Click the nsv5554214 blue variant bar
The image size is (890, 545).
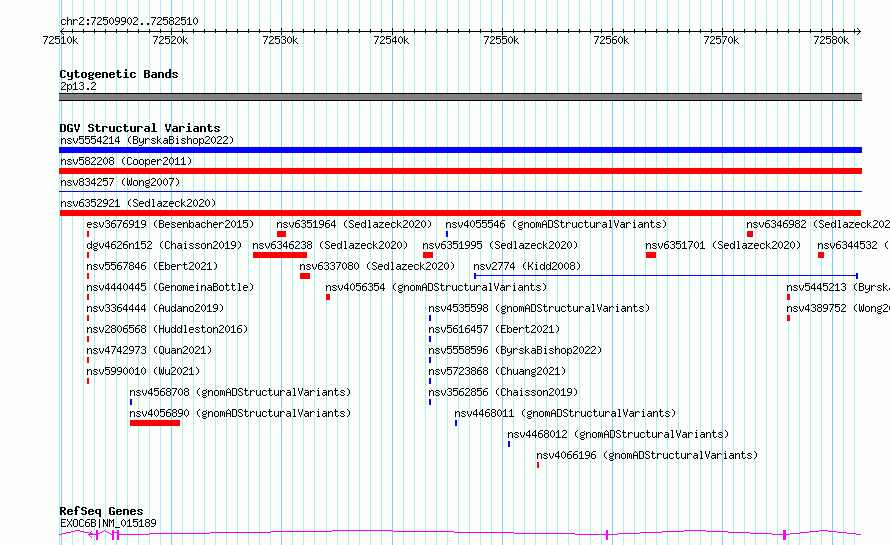(460, 150)
